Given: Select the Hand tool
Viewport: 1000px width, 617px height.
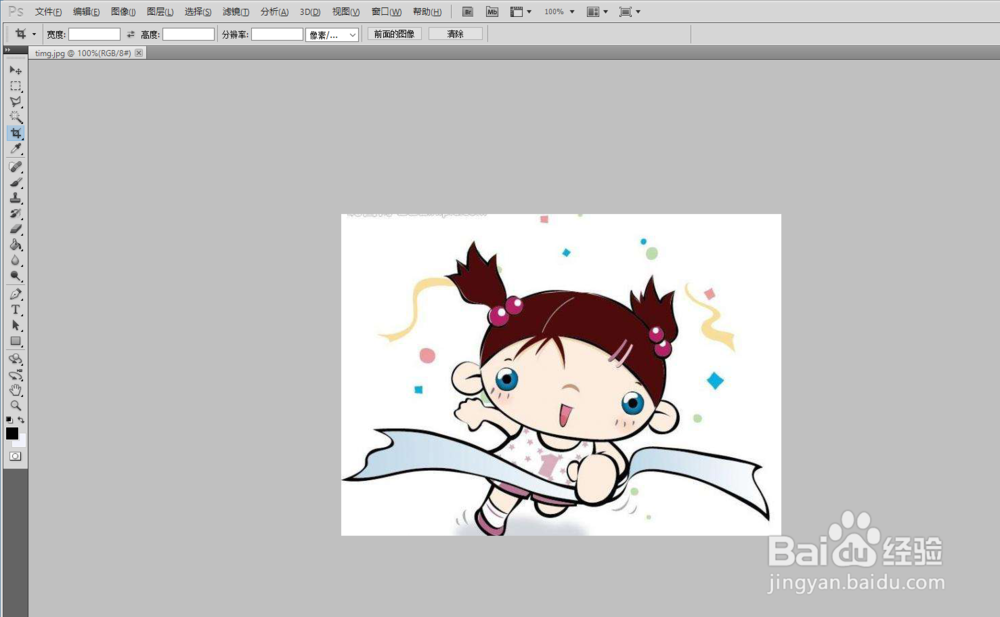Looking at the screenshot, I should 15,390.
